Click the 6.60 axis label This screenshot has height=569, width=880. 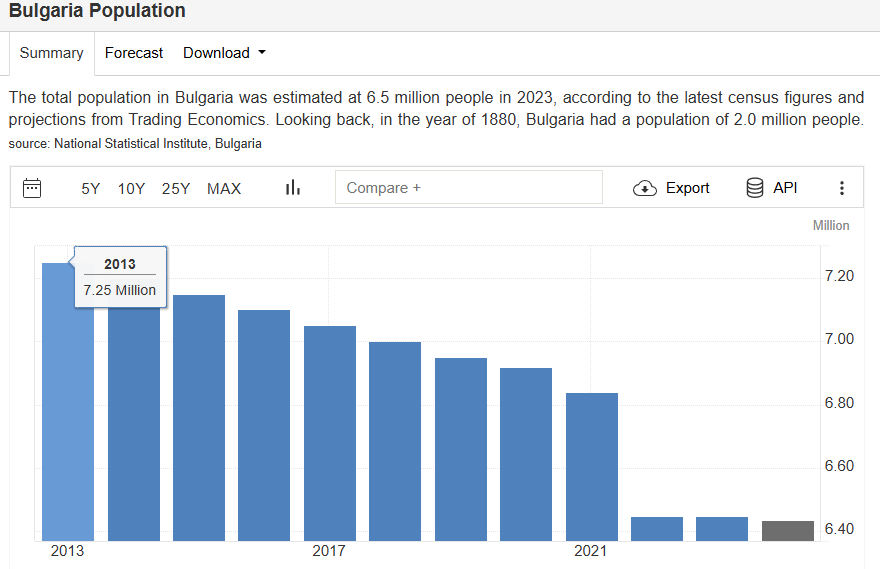point(839,466)
